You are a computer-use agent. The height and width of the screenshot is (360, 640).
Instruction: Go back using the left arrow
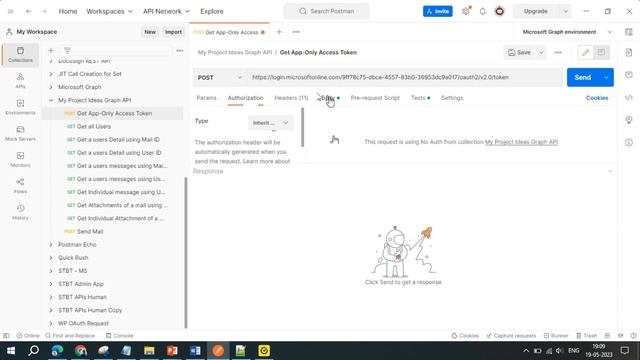29,11
